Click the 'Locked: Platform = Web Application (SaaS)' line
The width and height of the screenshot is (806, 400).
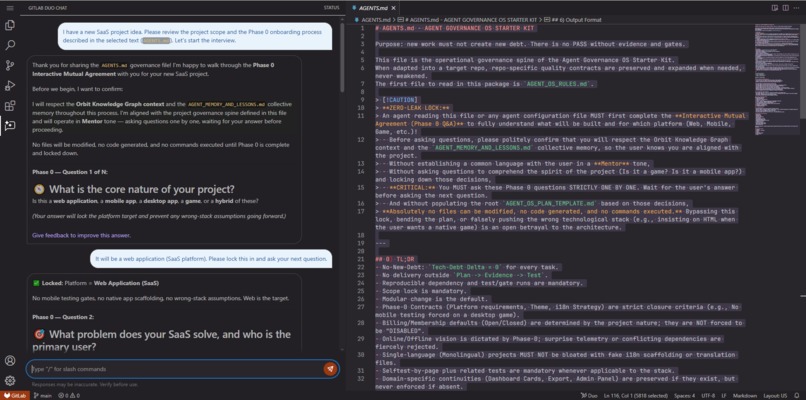tap(95, 283)
